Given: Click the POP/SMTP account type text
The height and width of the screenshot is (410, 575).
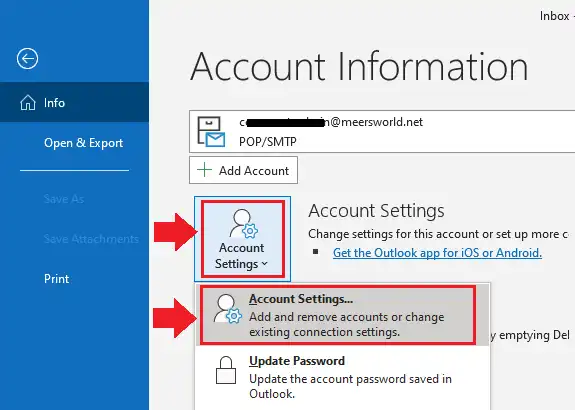Looking at the screenshot, I should (267, 142).
